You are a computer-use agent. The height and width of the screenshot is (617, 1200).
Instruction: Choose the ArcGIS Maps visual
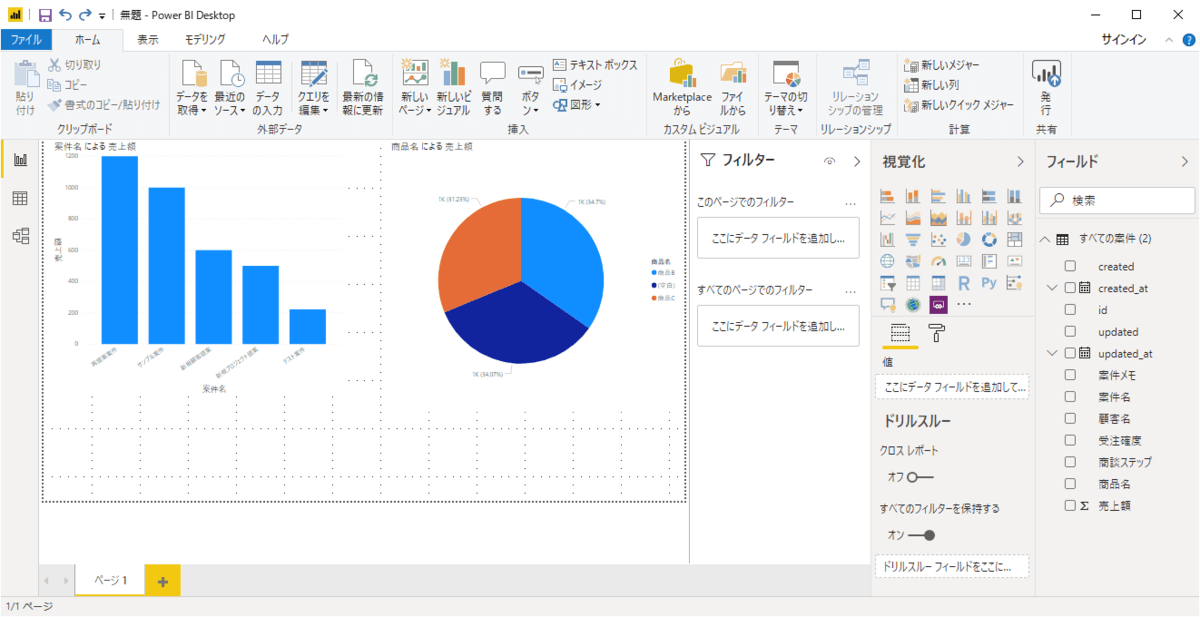[x=912, y=304]
